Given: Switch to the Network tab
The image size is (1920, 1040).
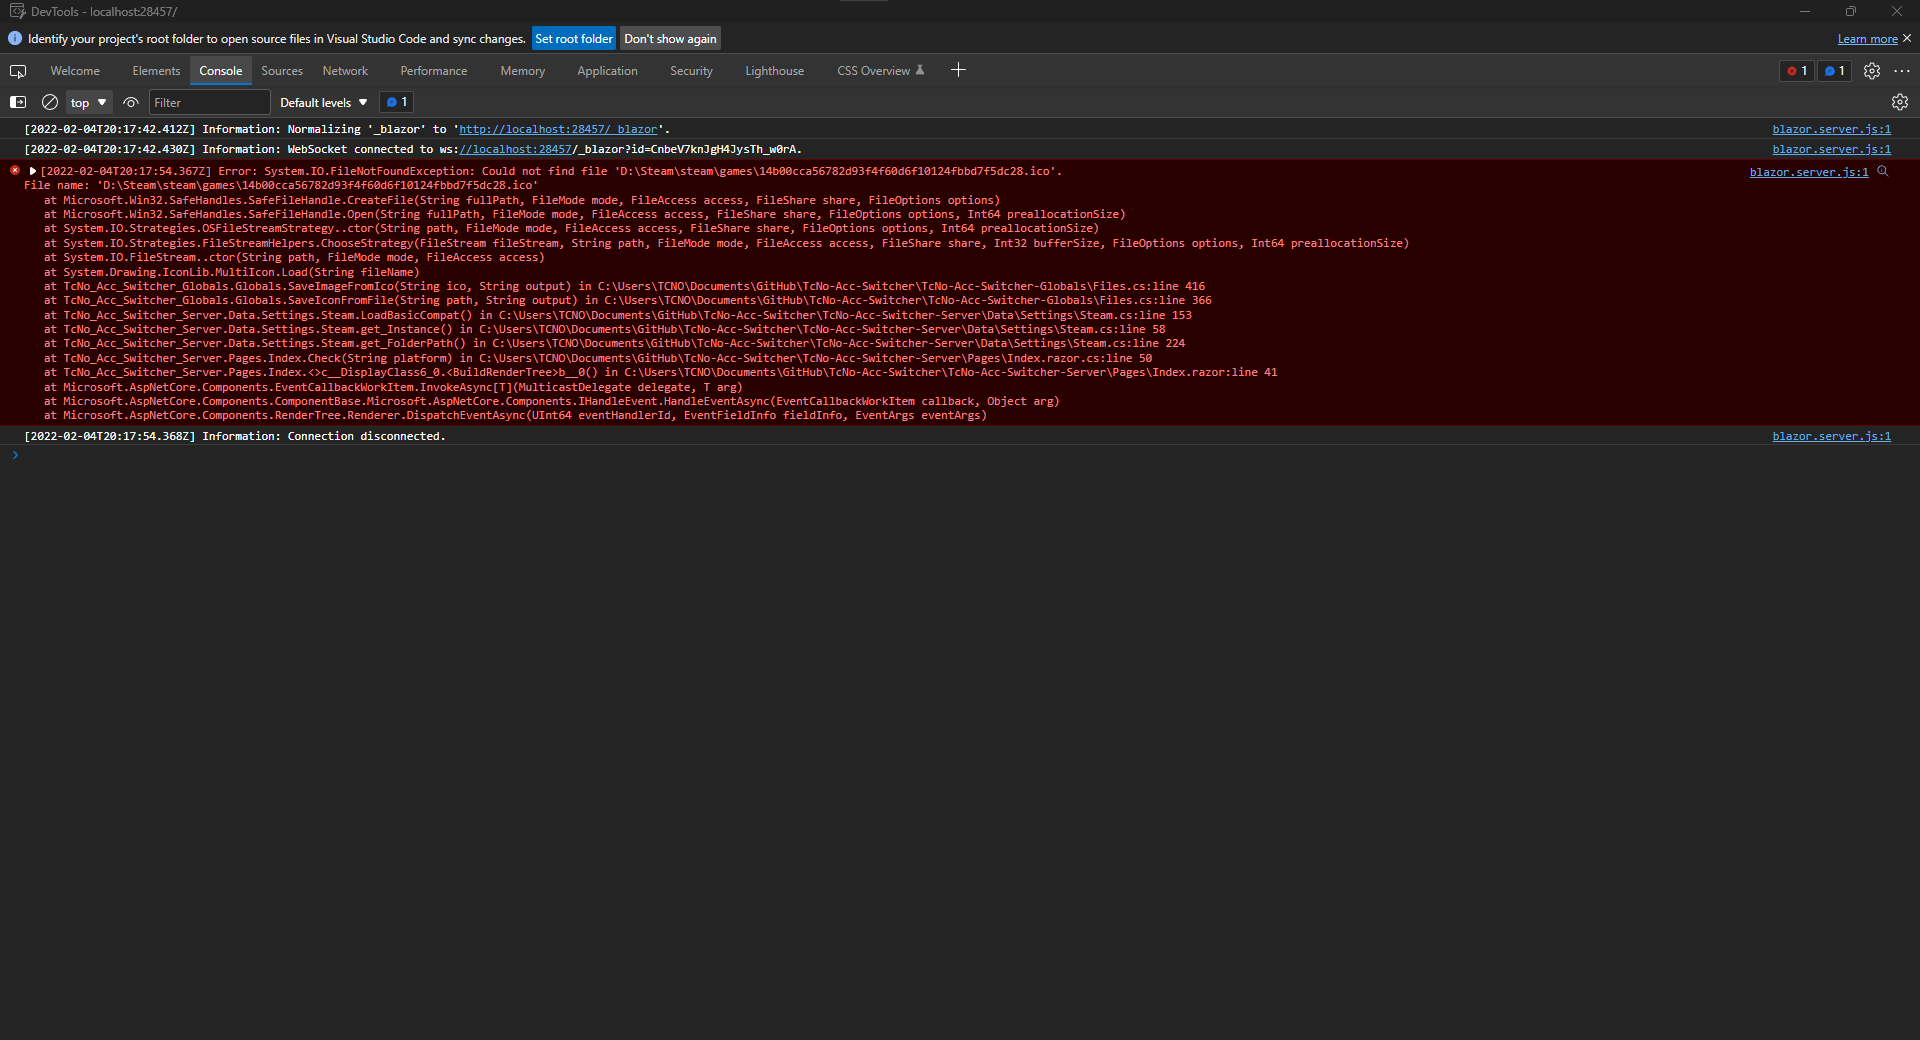Looking at the screenshot, I should pos(344,70).
